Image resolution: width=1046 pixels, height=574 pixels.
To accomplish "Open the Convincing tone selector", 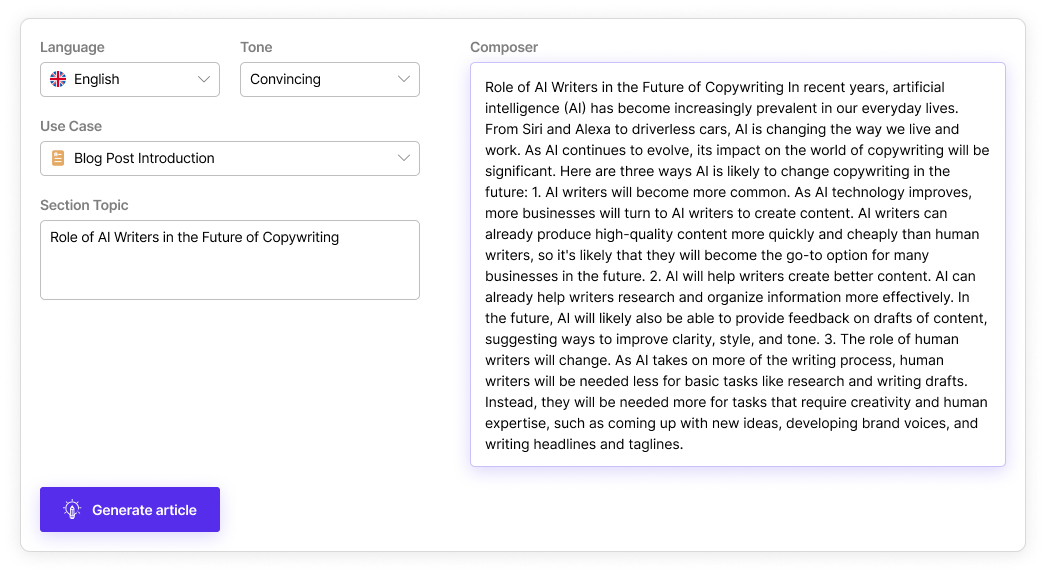I will click(330, 79).
